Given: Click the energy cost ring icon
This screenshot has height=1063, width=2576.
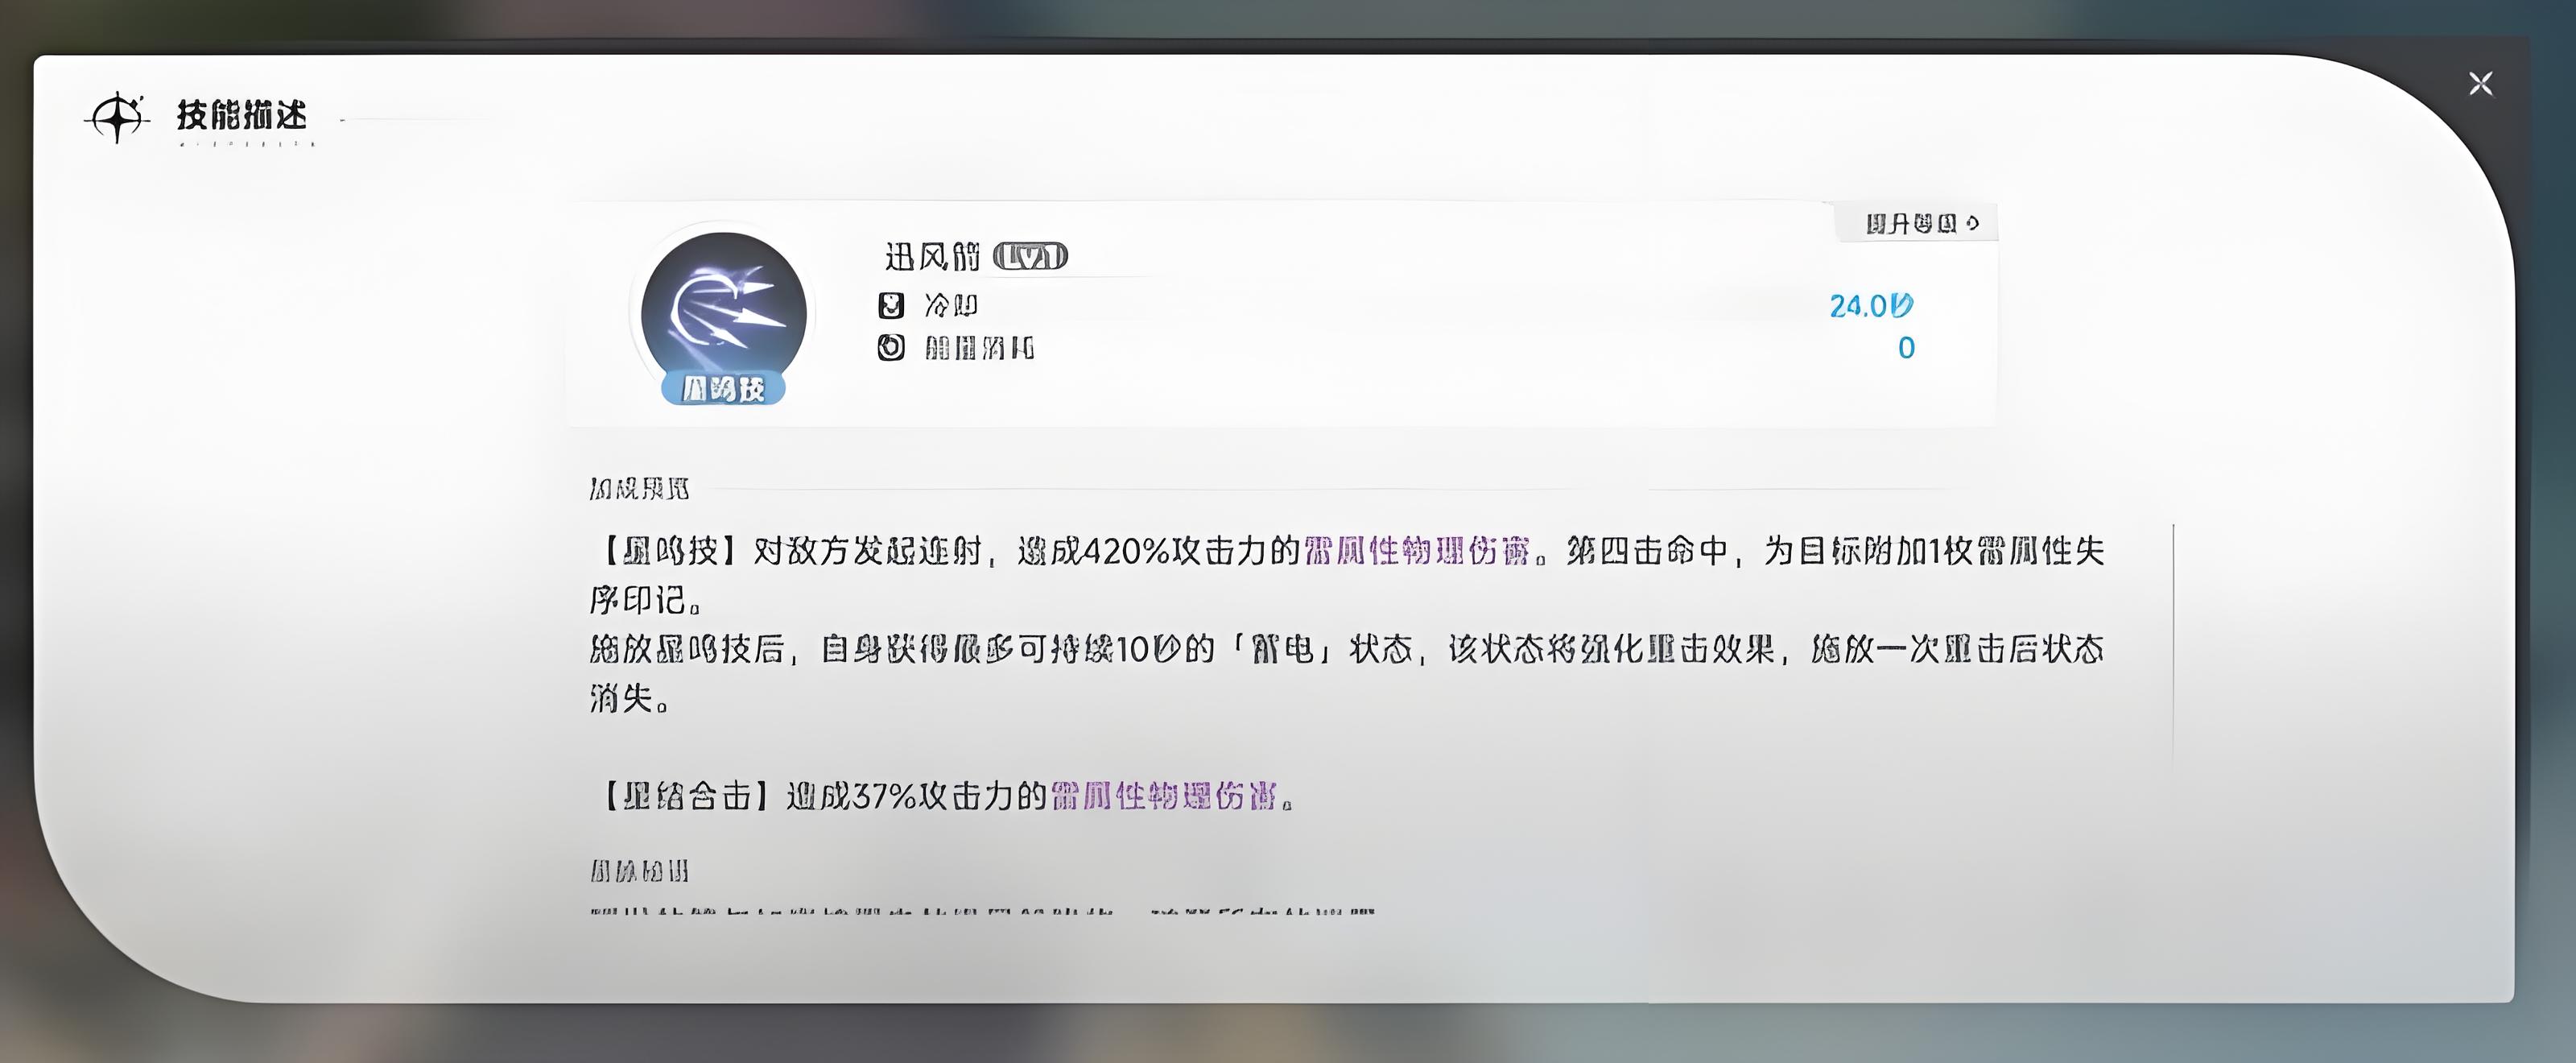Looking at the screenshot, I should [x=890, y=347].
